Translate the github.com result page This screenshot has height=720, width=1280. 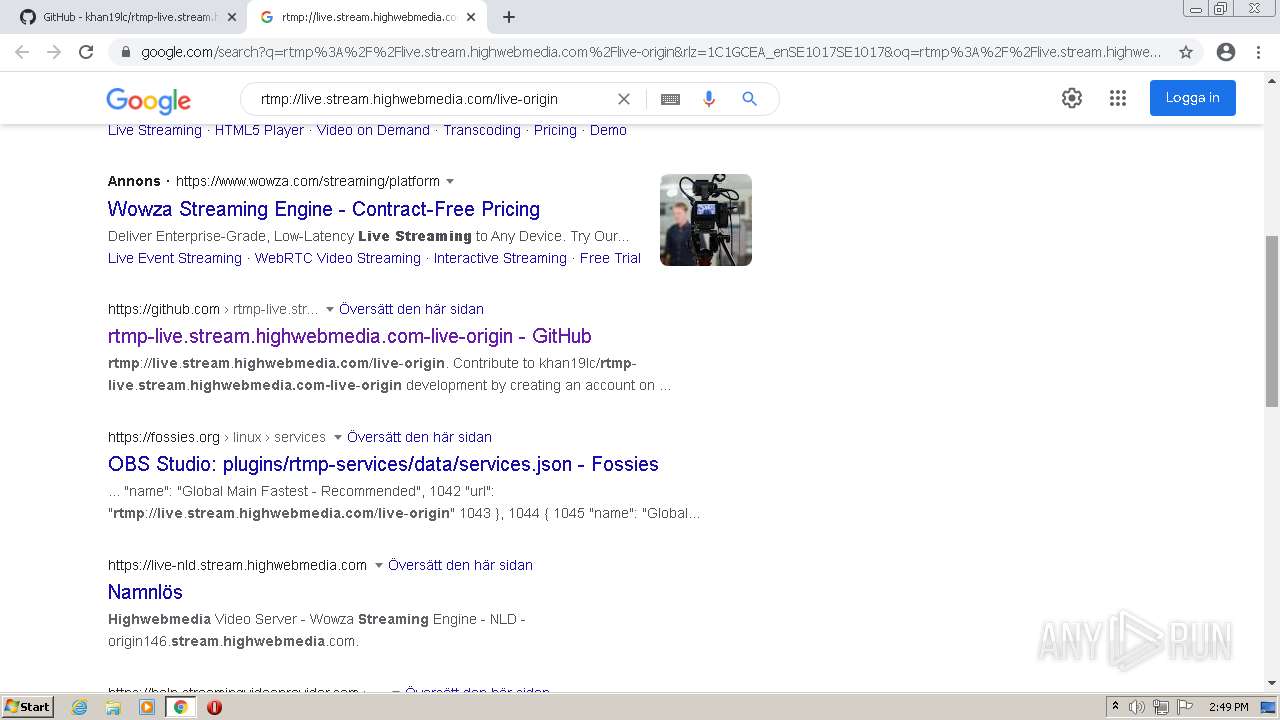[x=411, y=309]
